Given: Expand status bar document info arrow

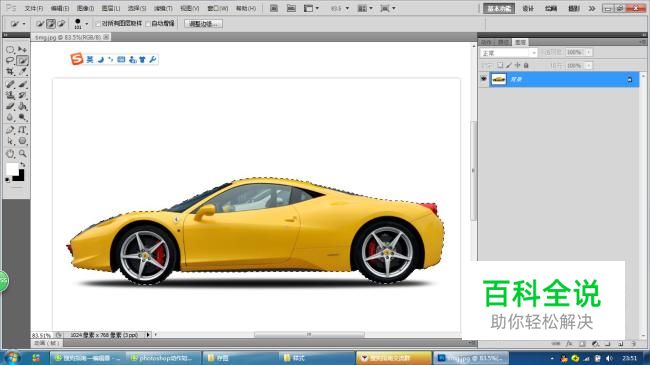Looking at the screenshot, I should click(148, 335).
